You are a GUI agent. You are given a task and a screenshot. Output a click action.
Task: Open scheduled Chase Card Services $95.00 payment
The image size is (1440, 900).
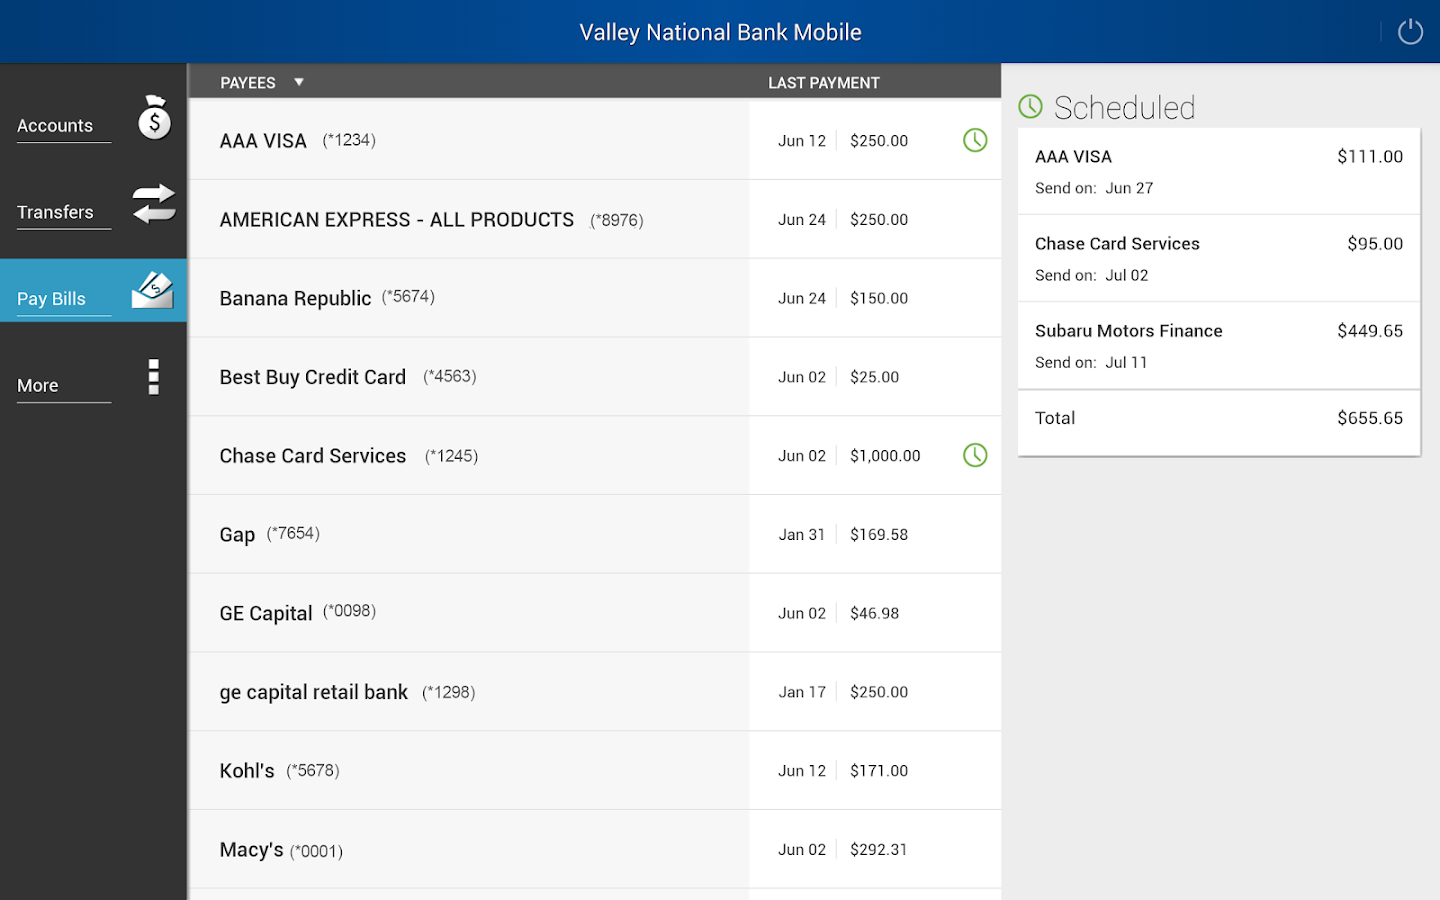(1218, 258)
